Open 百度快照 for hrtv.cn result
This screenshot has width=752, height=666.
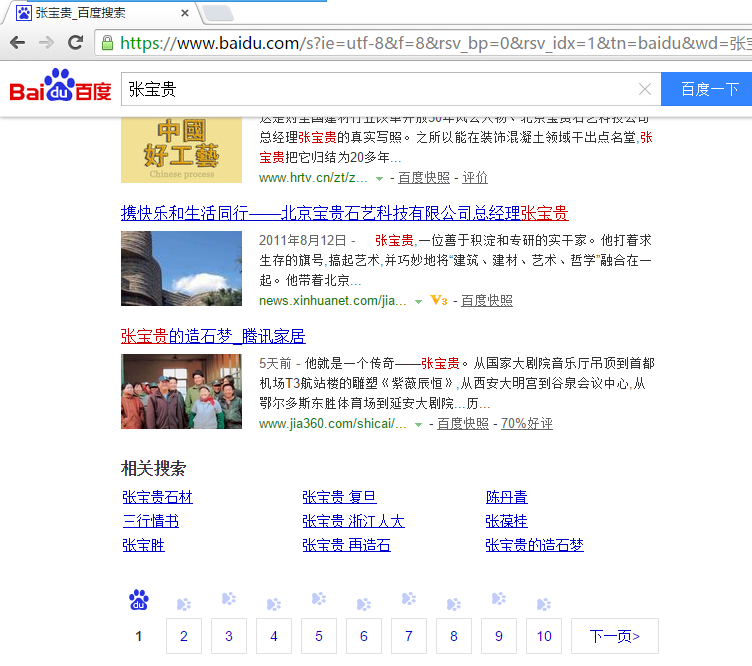[x=424, y=178]
